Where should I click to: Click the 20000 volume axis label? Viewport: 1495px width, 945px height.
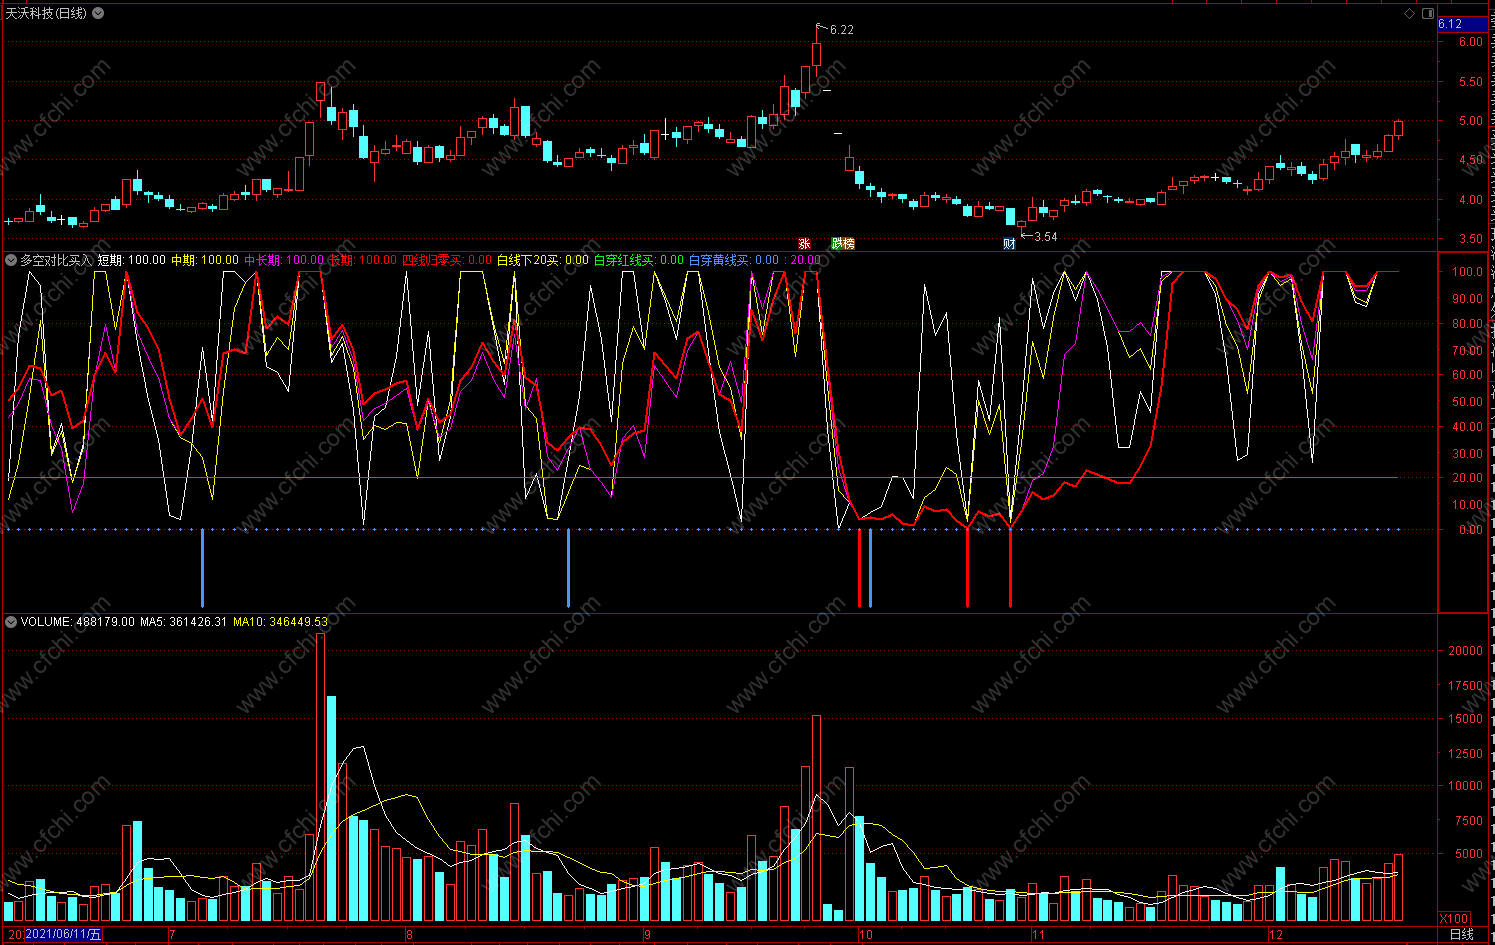(x=1465, y=650)
